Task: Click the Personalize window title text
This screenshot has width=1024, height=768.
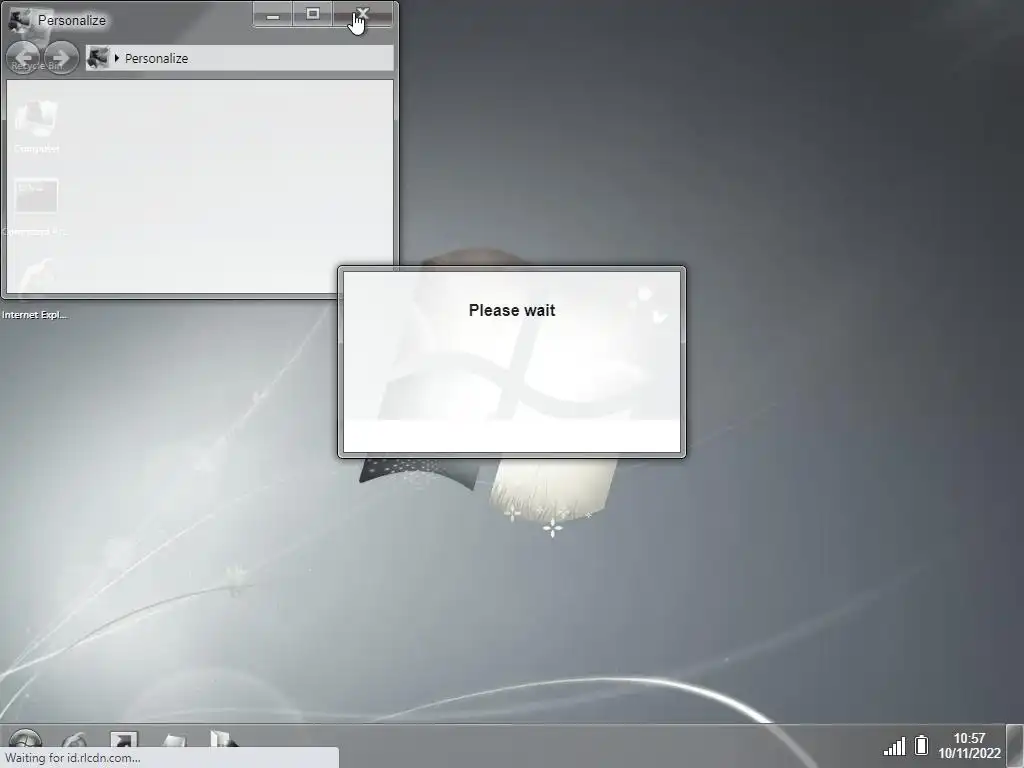Action: (72, 20)
